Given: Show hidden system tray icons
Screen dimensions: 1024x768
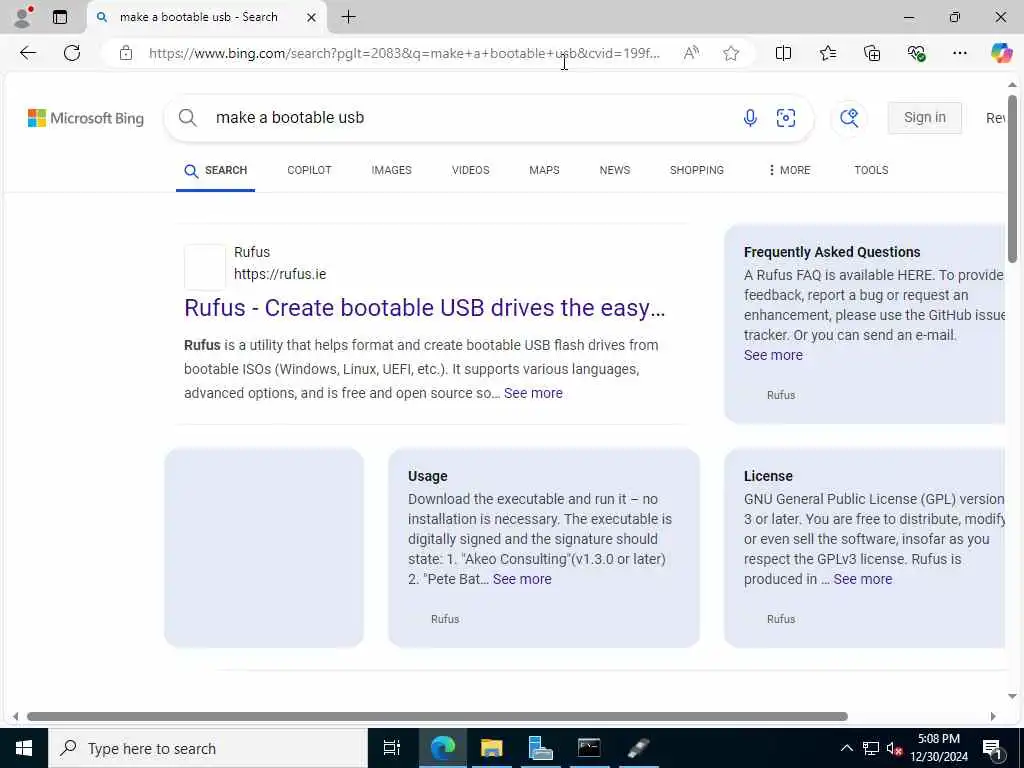Looking at the screenshot, I should pos(846,748).
